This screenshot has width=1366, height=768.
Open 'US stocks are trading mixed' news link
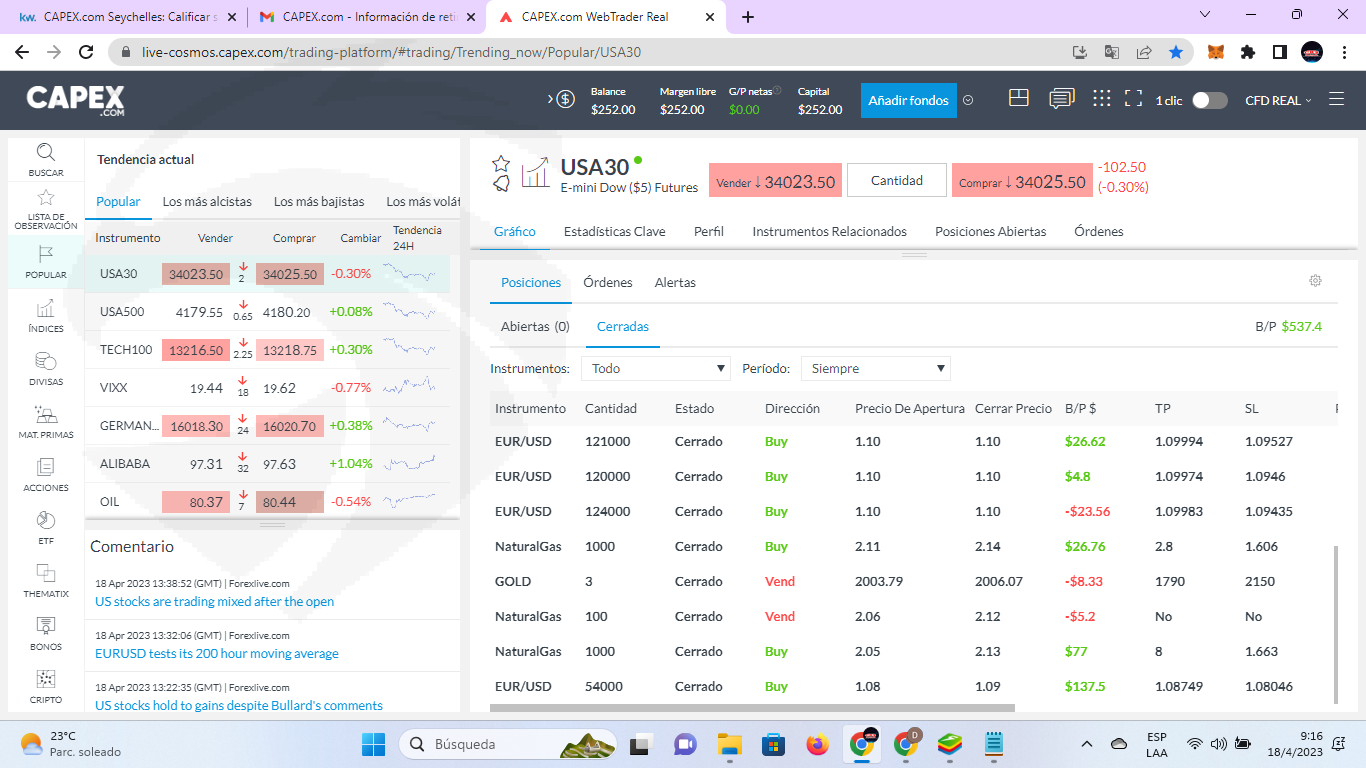214,601
